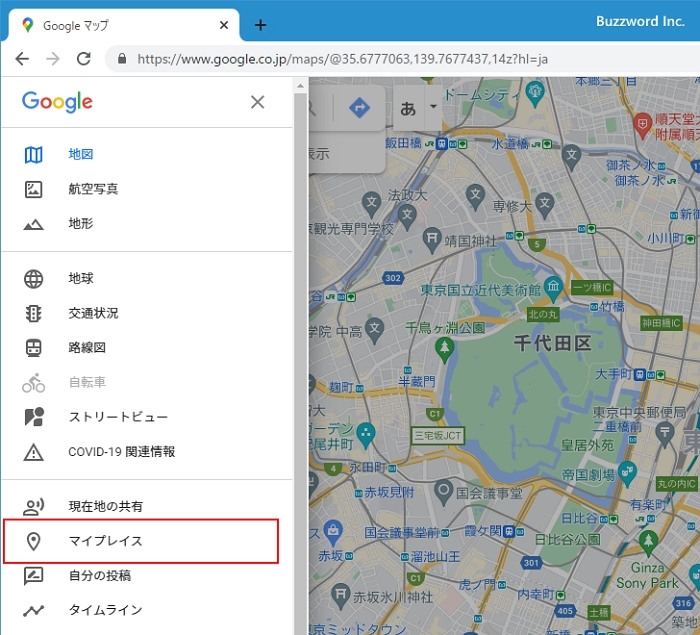The height and width of the screenshot is (635, 700).
Task: Reload the page with browser refresh
Action: pos(84,59)
